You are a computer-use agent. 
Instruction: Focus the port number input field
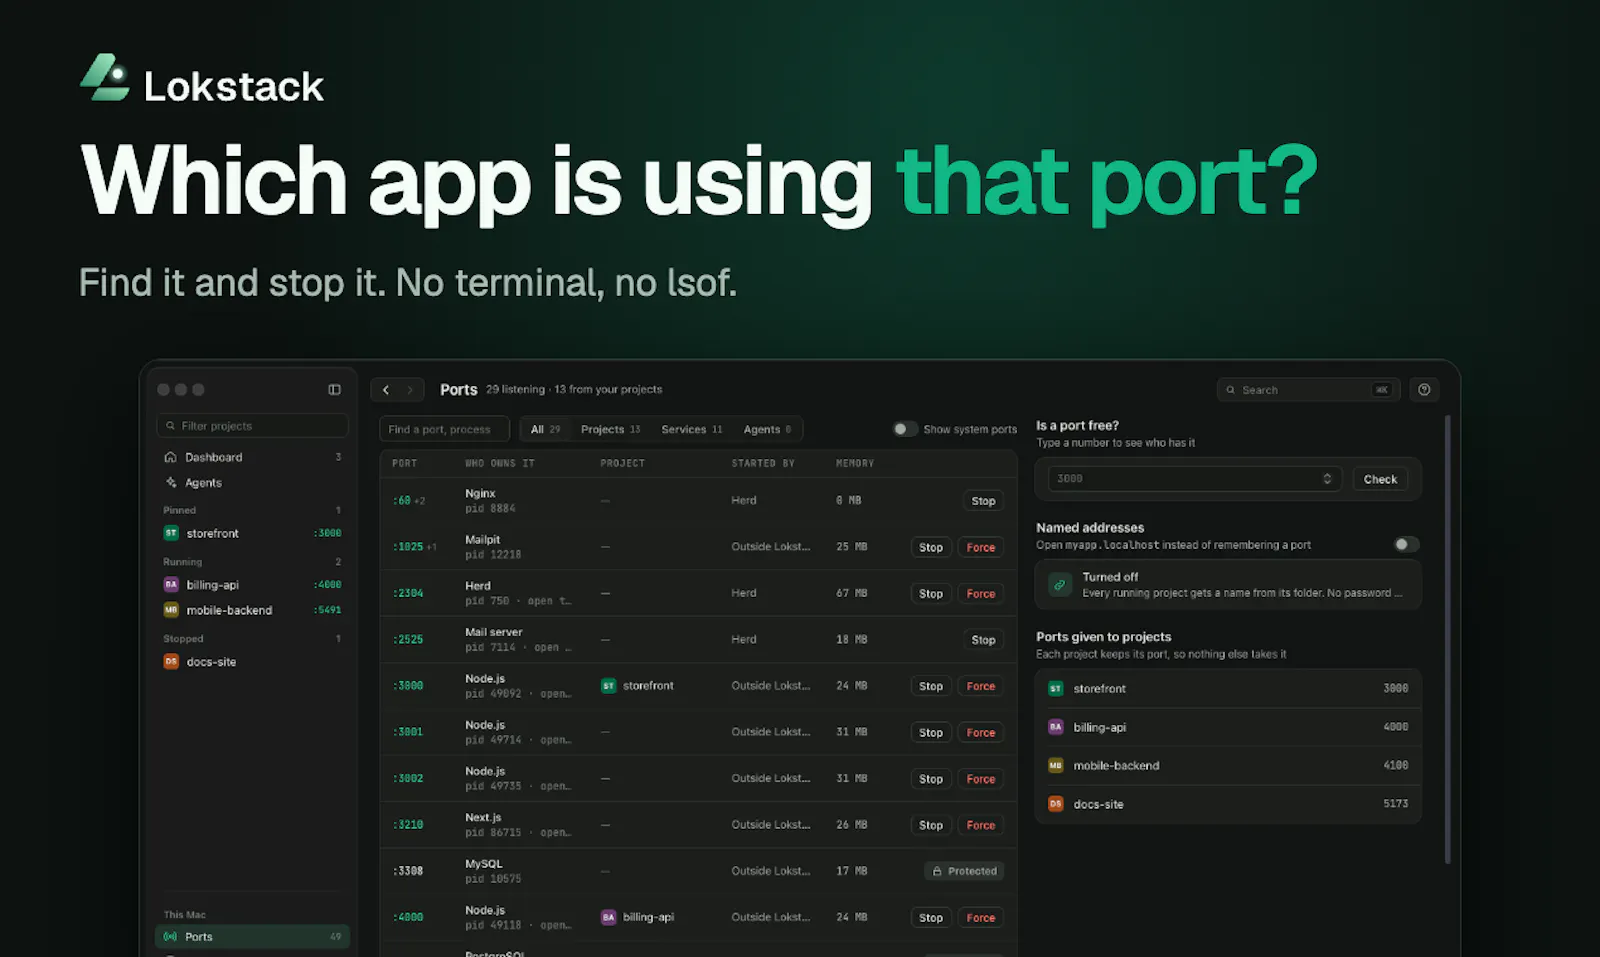[x=1195, y=479]
